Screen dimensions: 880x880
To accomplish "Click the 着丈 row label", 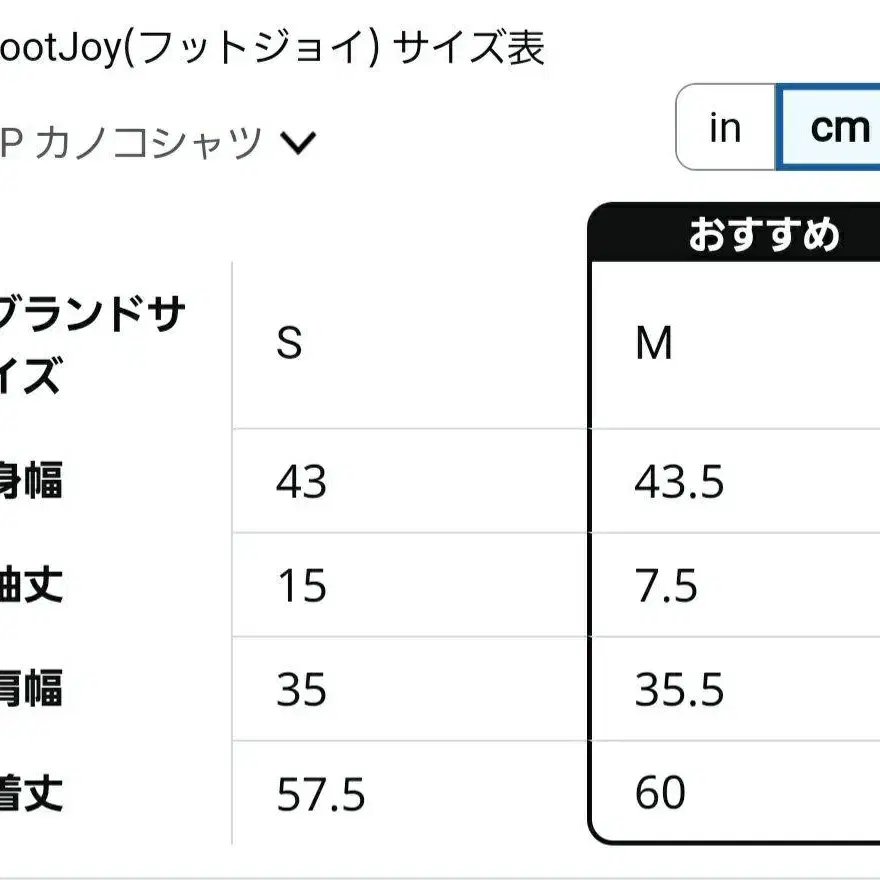I will pos(30,794).
